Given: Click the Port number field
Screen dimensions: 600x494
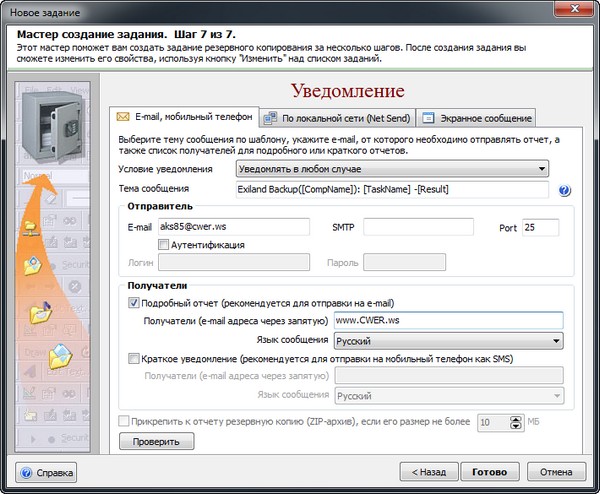Looking at the screenshot, I should click(x=542, y=227).
